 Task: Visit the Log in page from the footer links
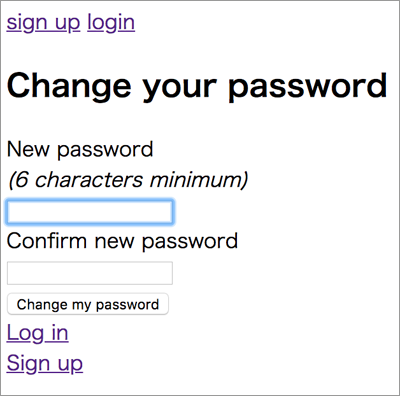38,333
